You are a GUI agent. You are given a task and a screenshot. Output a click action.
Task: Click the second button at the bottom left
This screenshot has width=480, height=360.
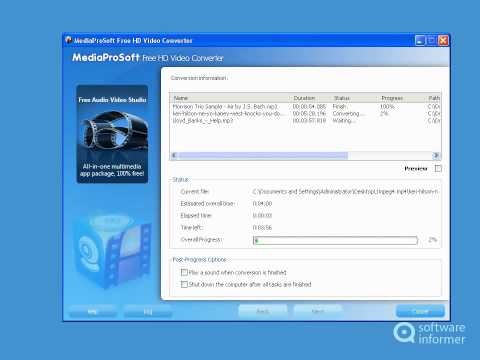click(x=148, y=312)
